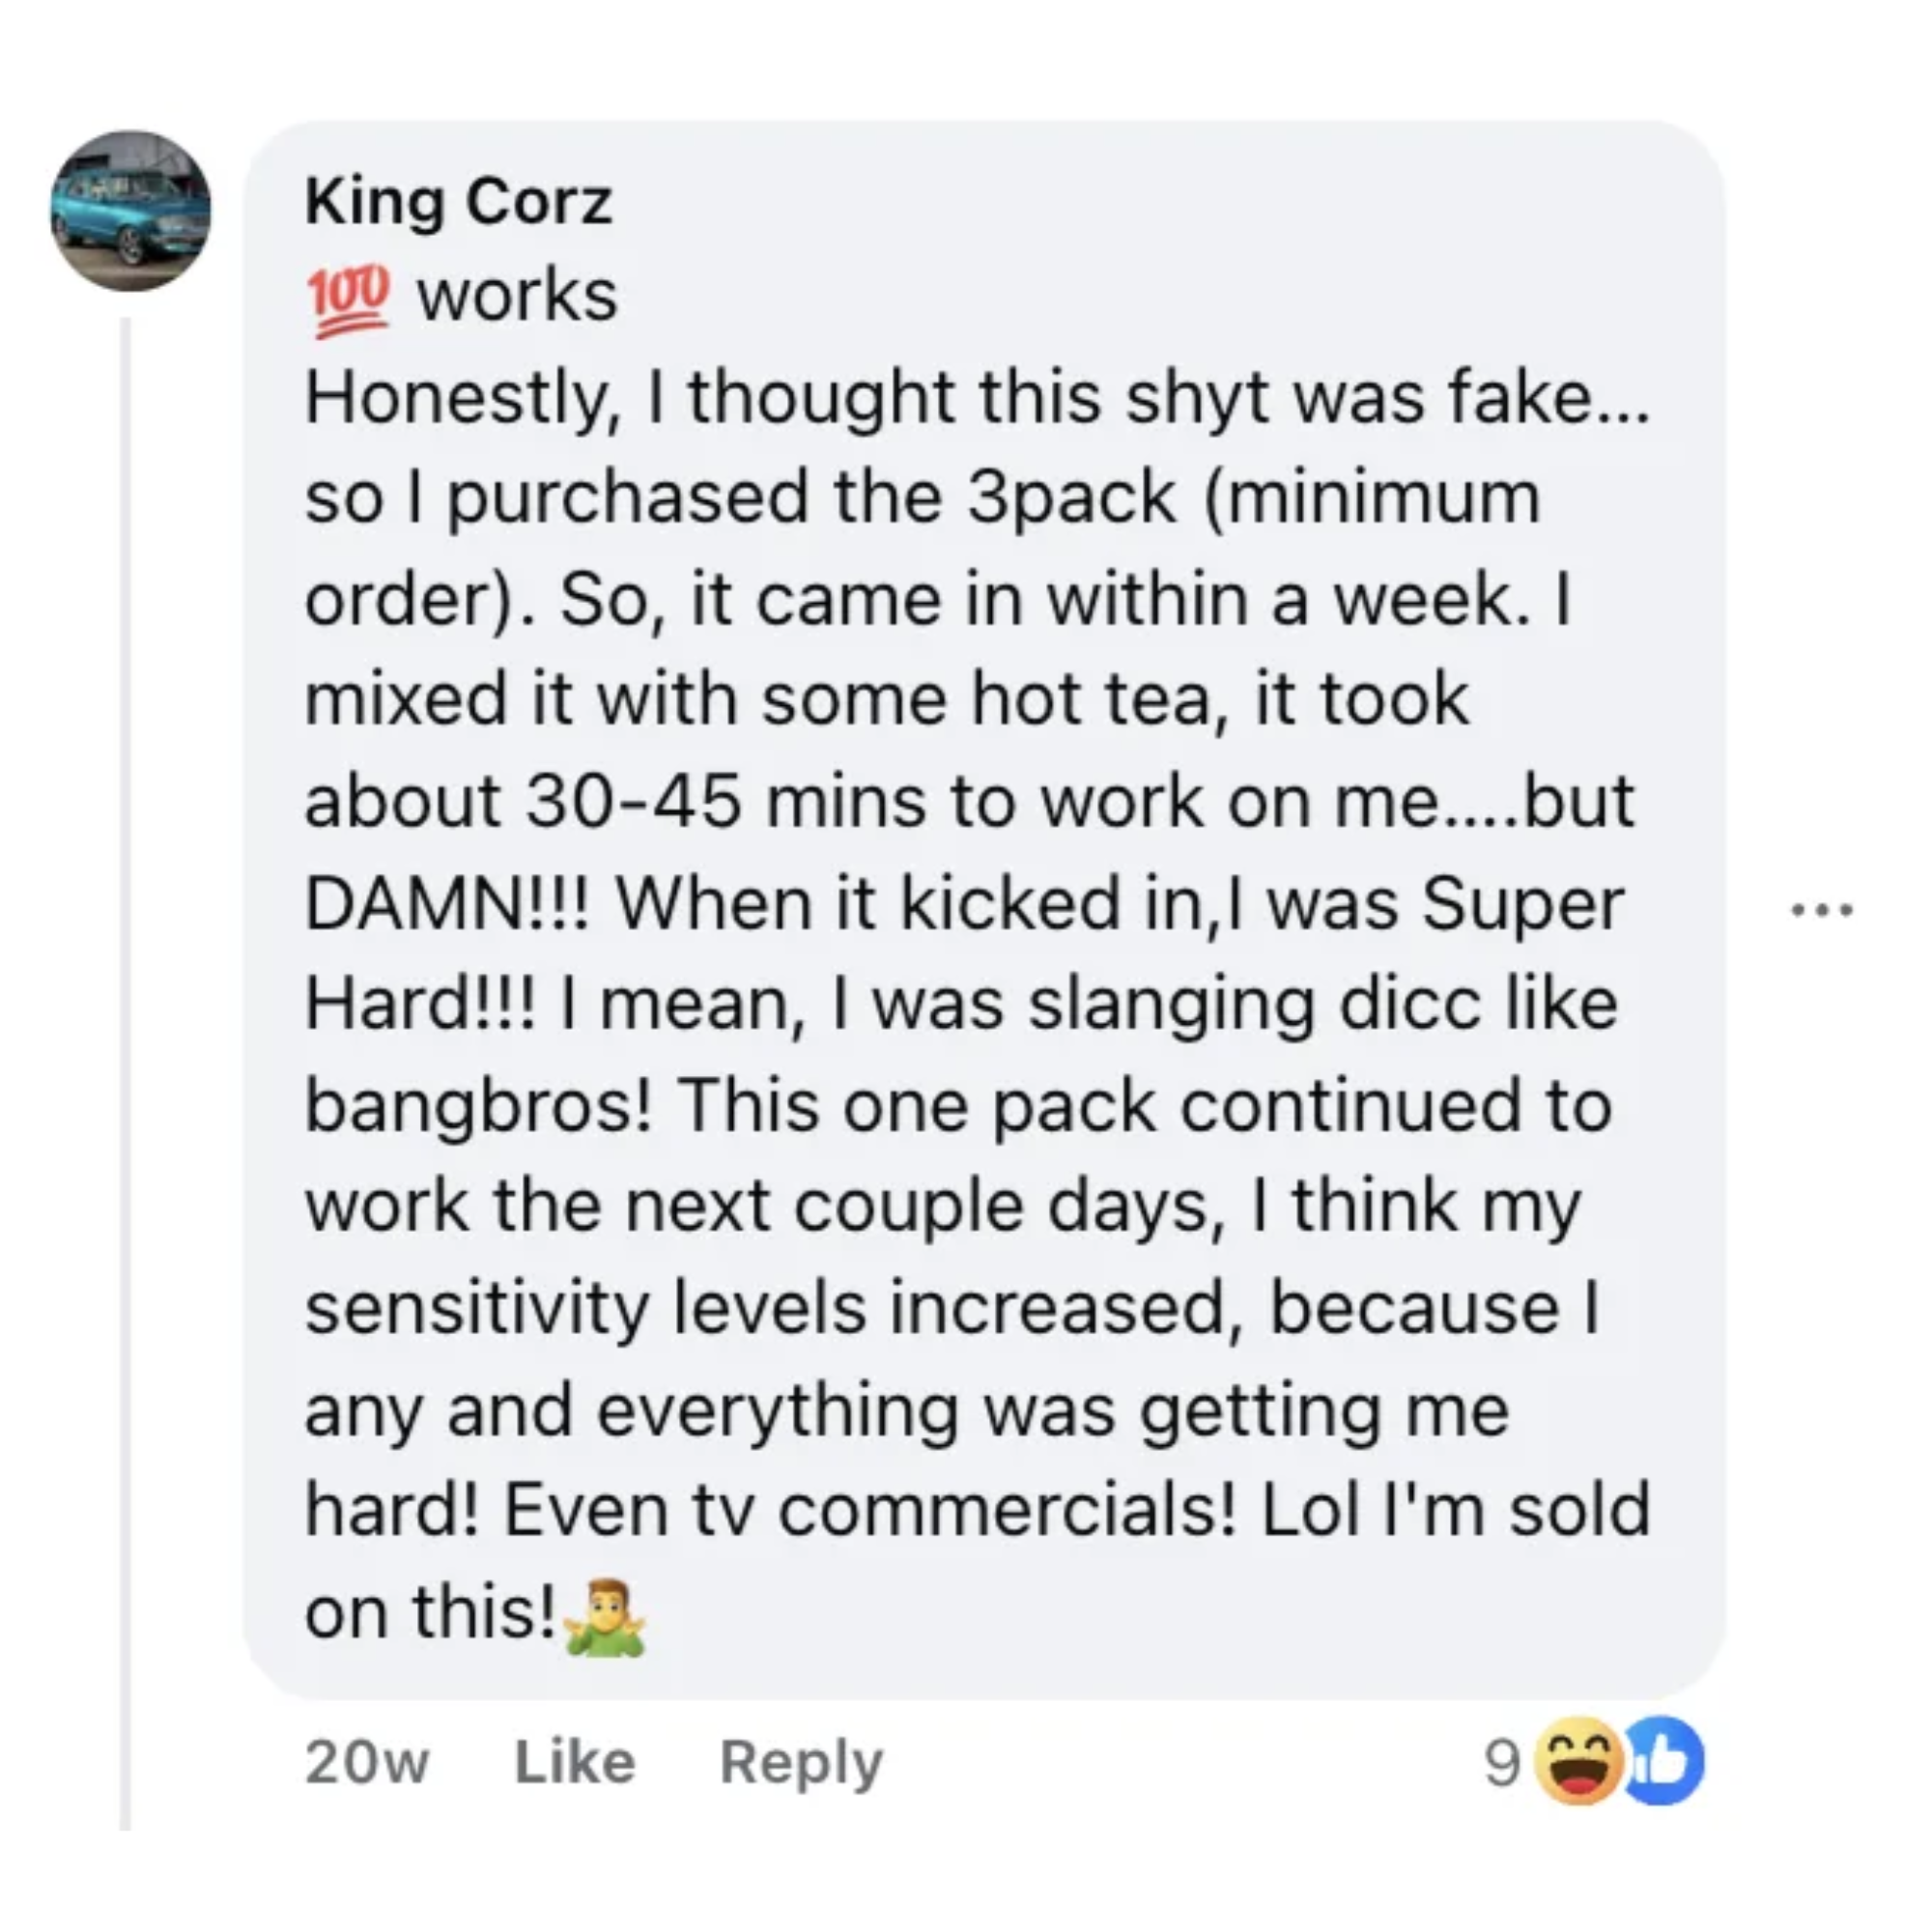1932x1932 pixels.
Task: Click the haha laughing reaction emoji
Action: click(1582, 1763)
